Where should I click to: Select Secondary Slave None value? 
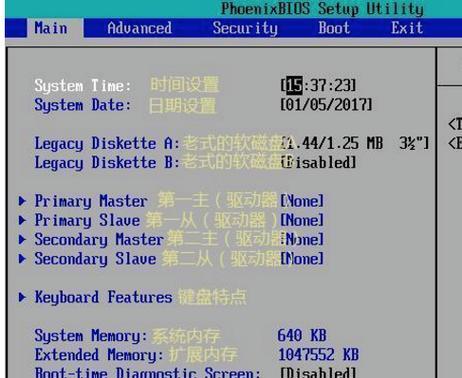(x=302, y=259)
